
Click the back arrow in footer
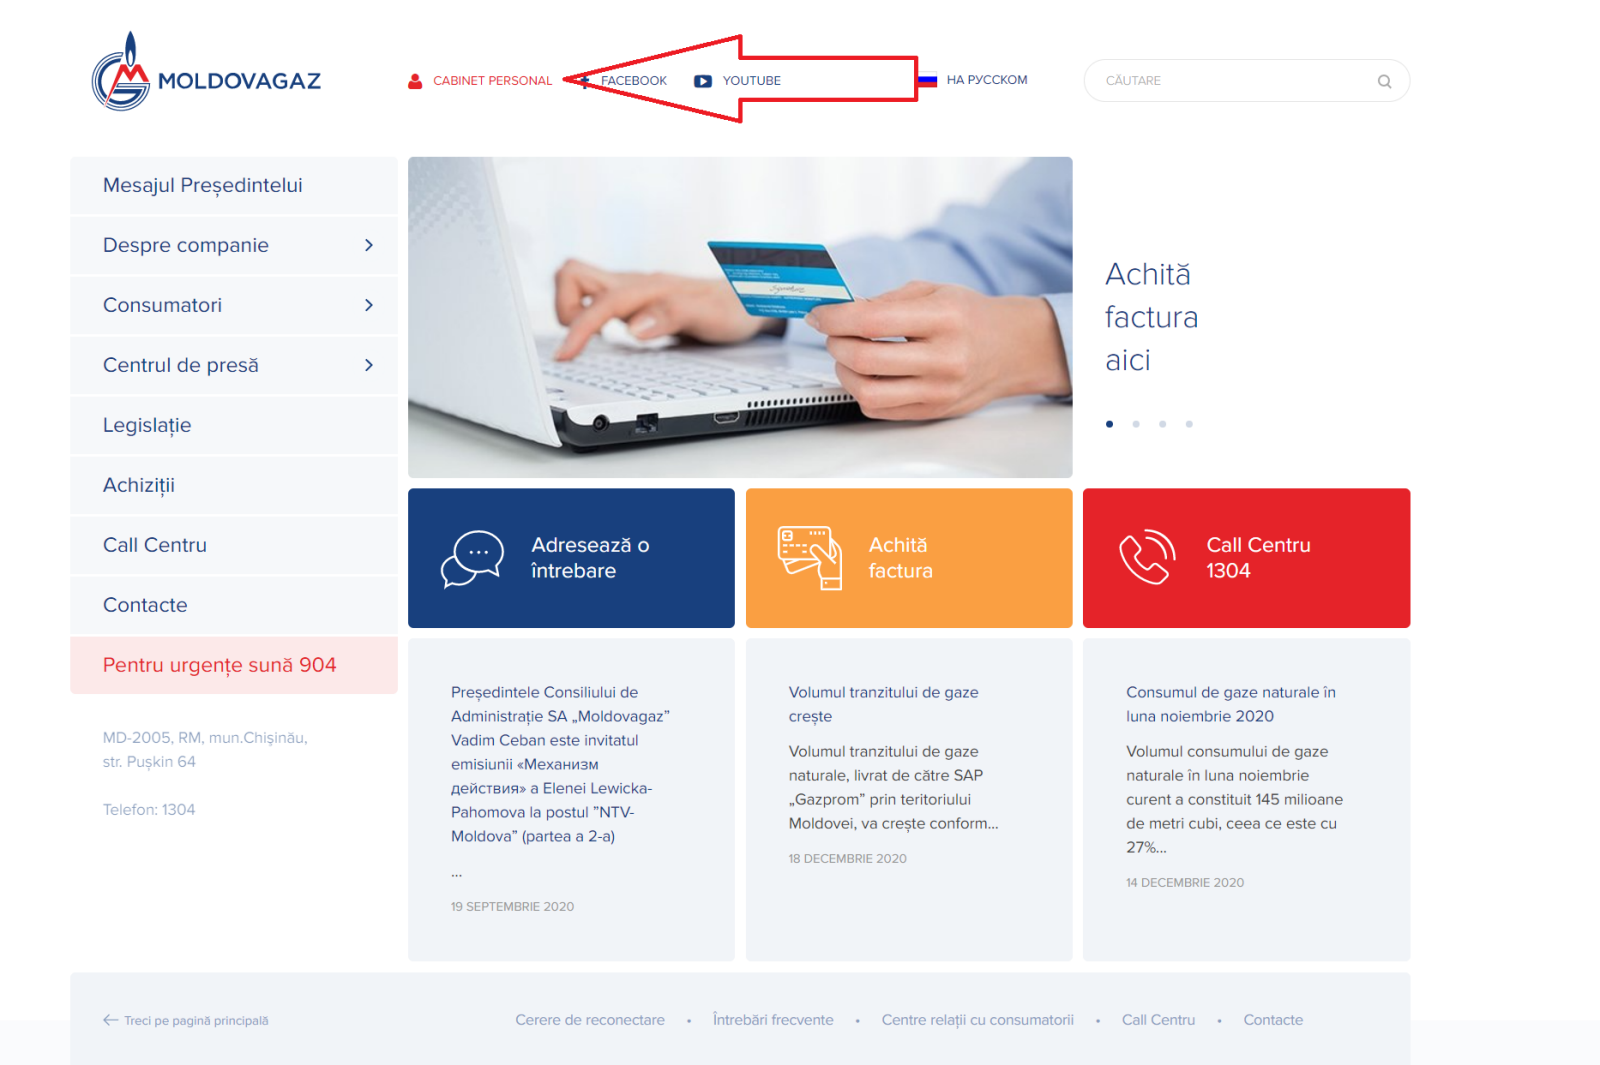(x=110, y=1020)
